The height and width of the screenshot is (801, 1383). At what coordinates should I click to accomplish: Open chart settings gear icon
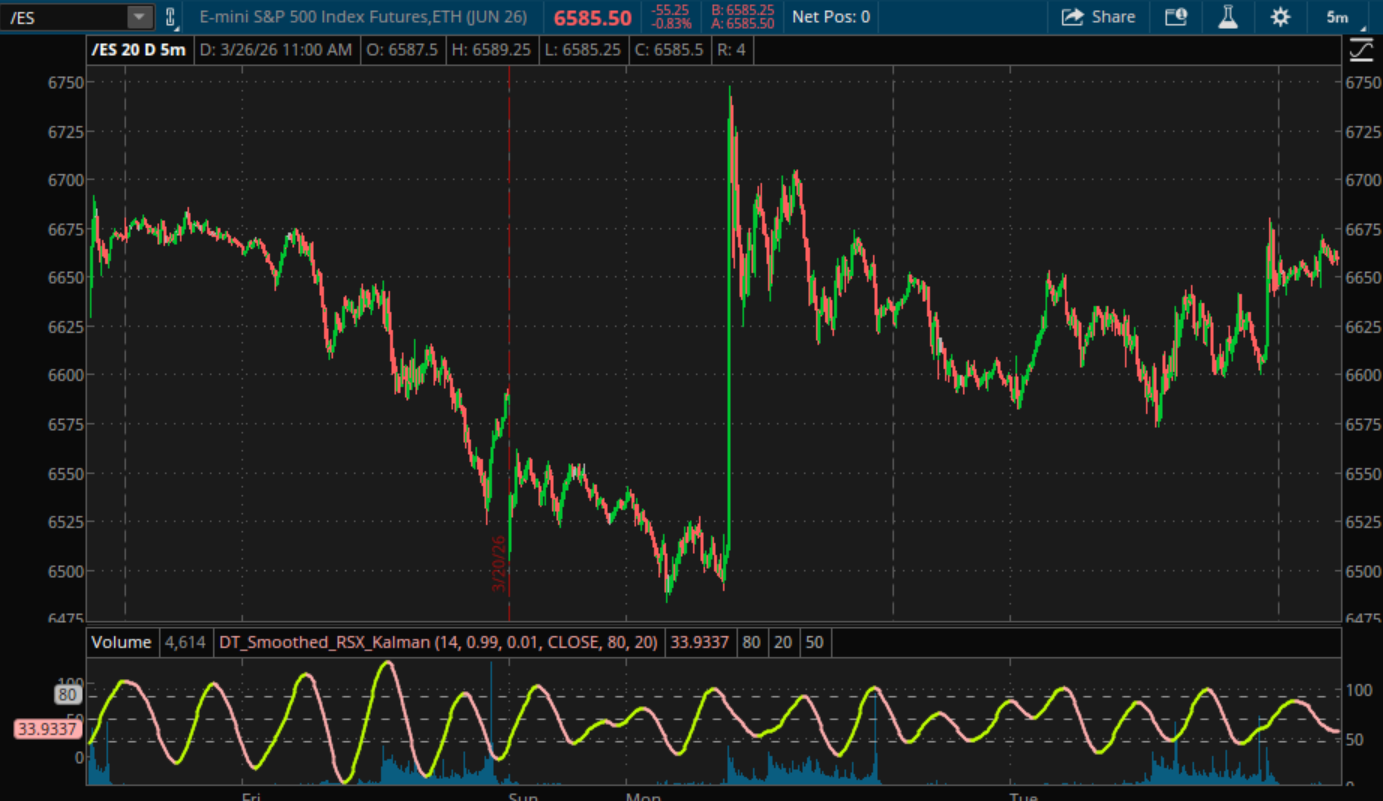point(1280,17)
